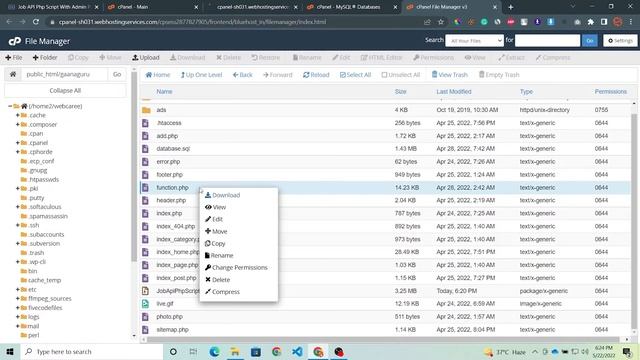Switch to the cPanel - Main browser tab
640x360 pixels.
coord(133,7)
